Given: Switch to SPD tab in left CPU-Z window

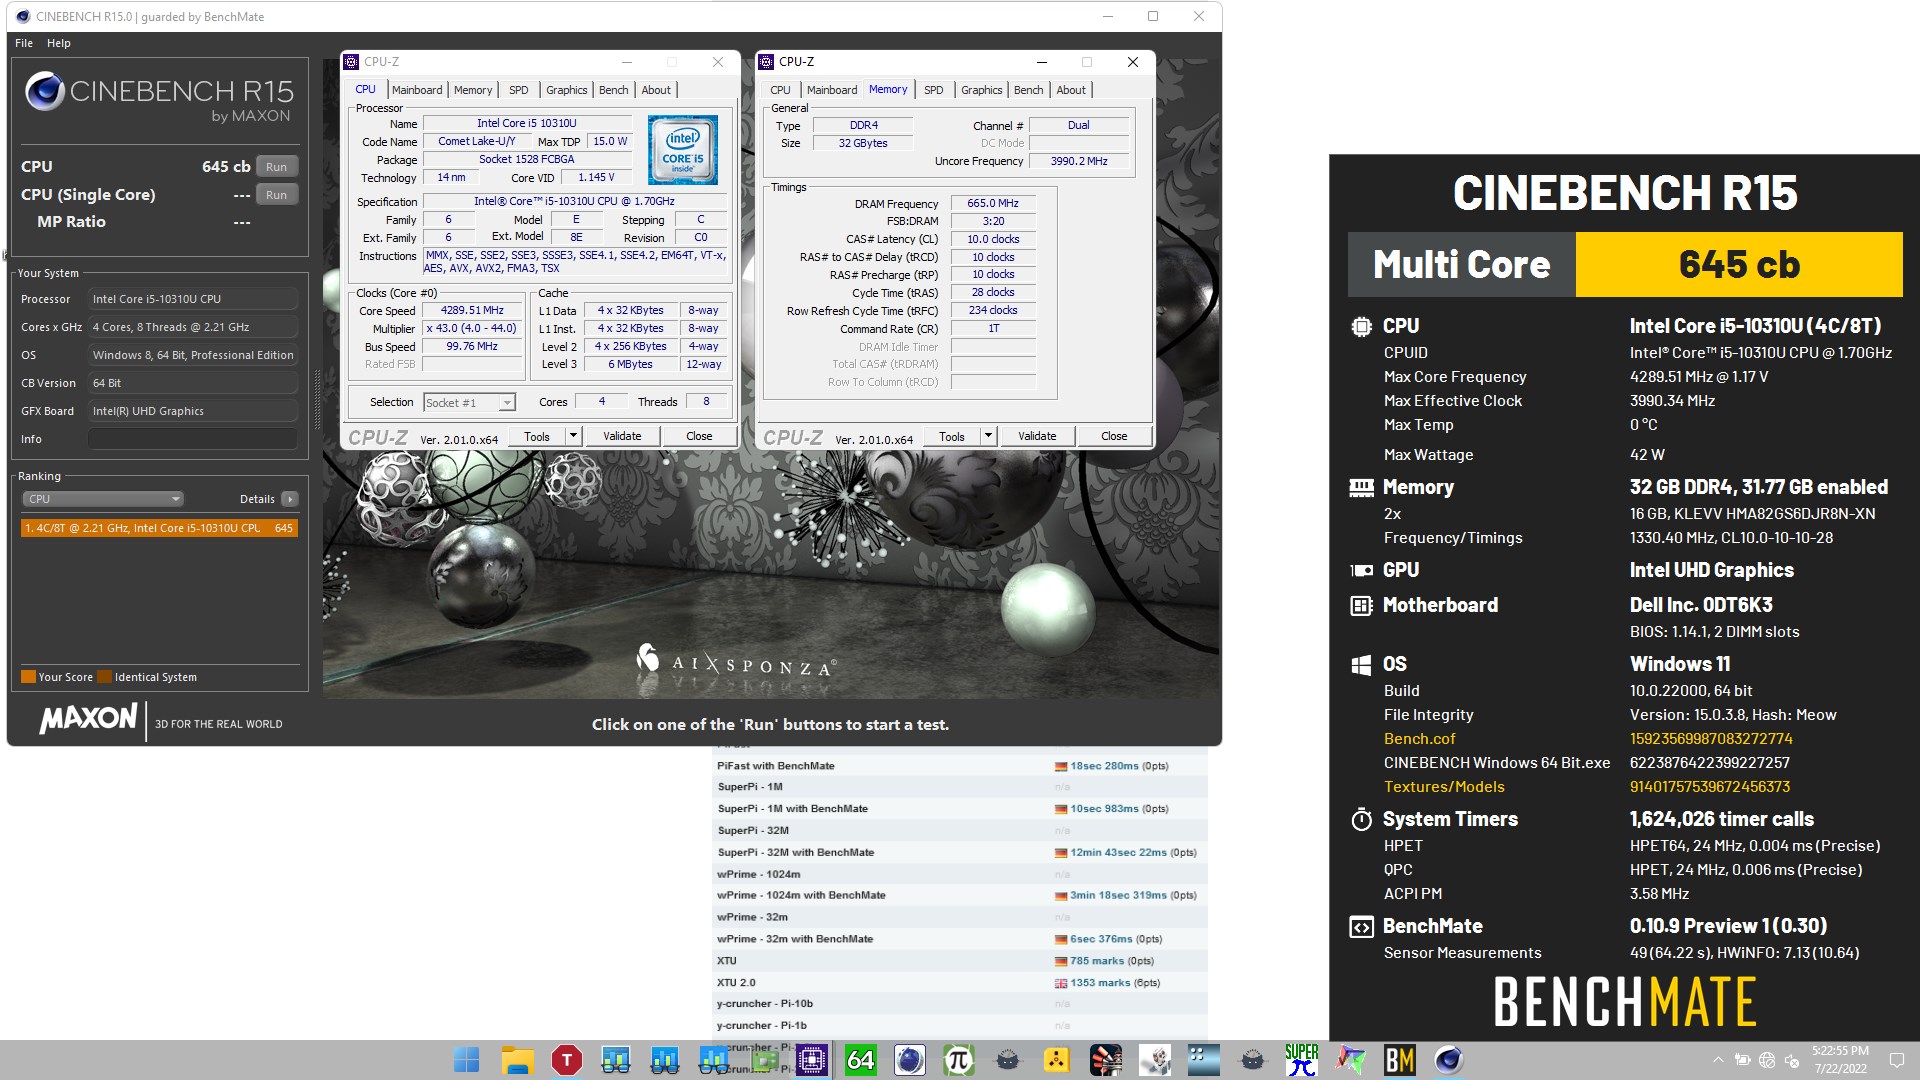Looking at the screenshot, I should (518, 90).
